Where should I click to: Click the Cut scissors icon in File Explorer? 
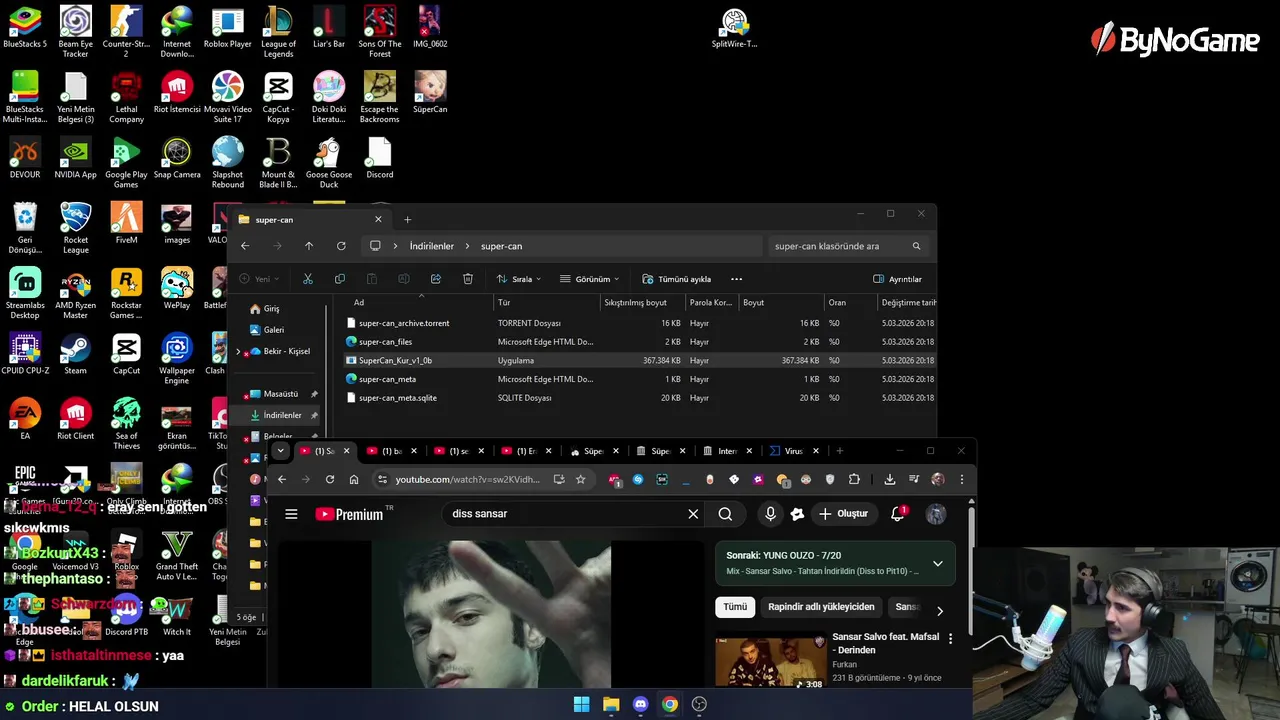click(x=308, y=279)
